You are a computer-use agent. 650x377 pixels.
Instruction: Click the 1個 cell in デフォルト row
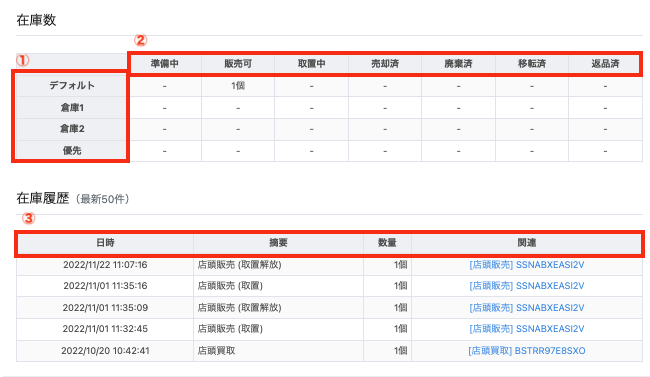point(238,86)
